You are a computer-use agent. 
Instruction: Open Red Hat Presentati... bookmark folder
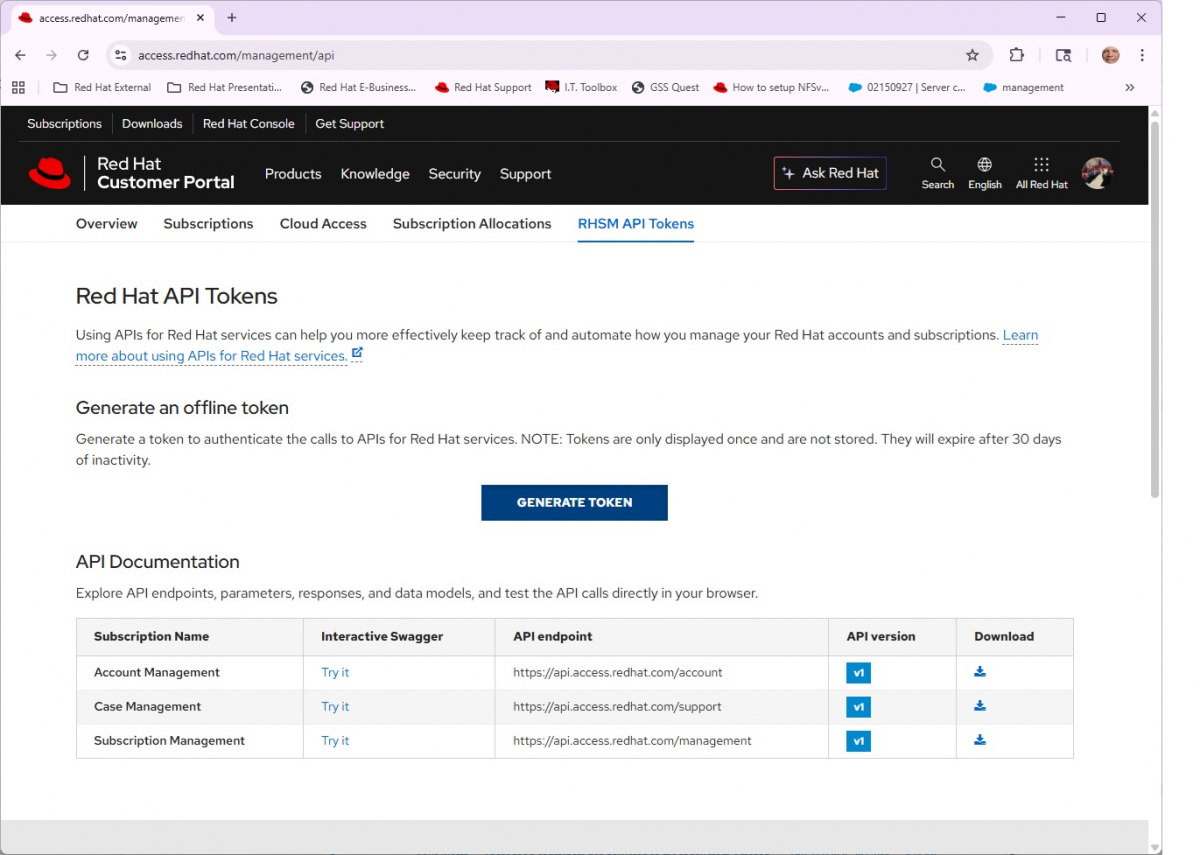(225, 87)
